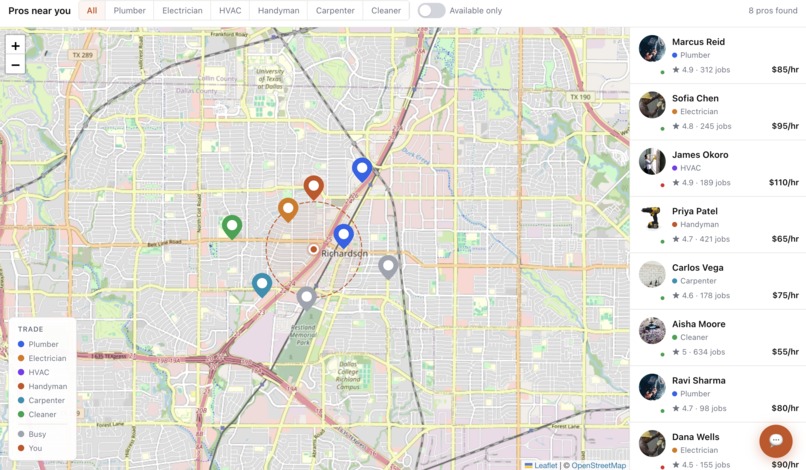Image resolution: width=806 pixels, height=470 pixels.
Task: Open James Okoro's avatar picture
Action: pos(652,161)
